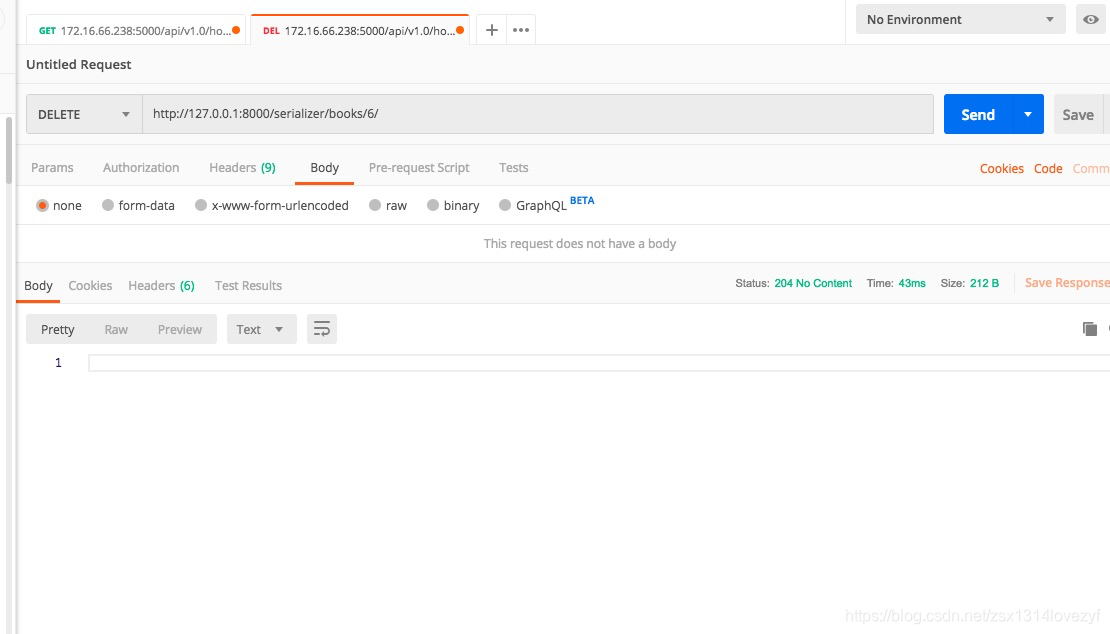Select the raw body type radio
This screenshot has width=1110, height=634.
[x=375, y=205]
